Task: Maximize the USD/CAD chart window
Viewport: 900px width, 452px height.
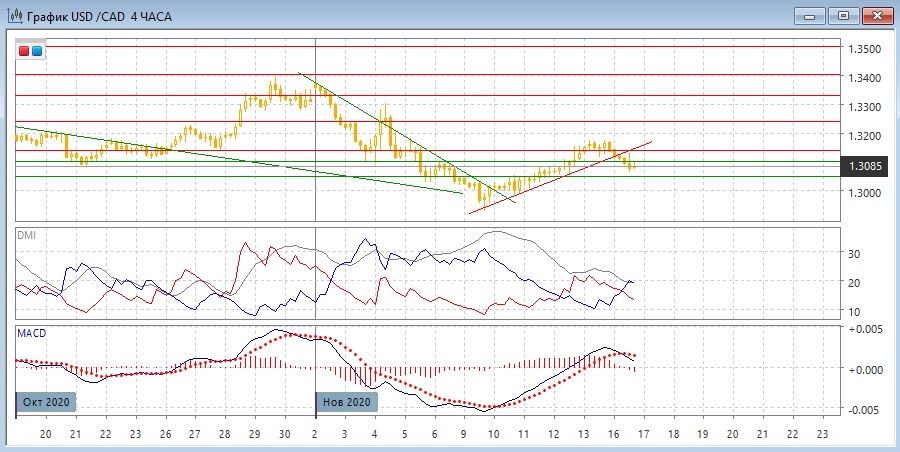Action: coord(843,15)
